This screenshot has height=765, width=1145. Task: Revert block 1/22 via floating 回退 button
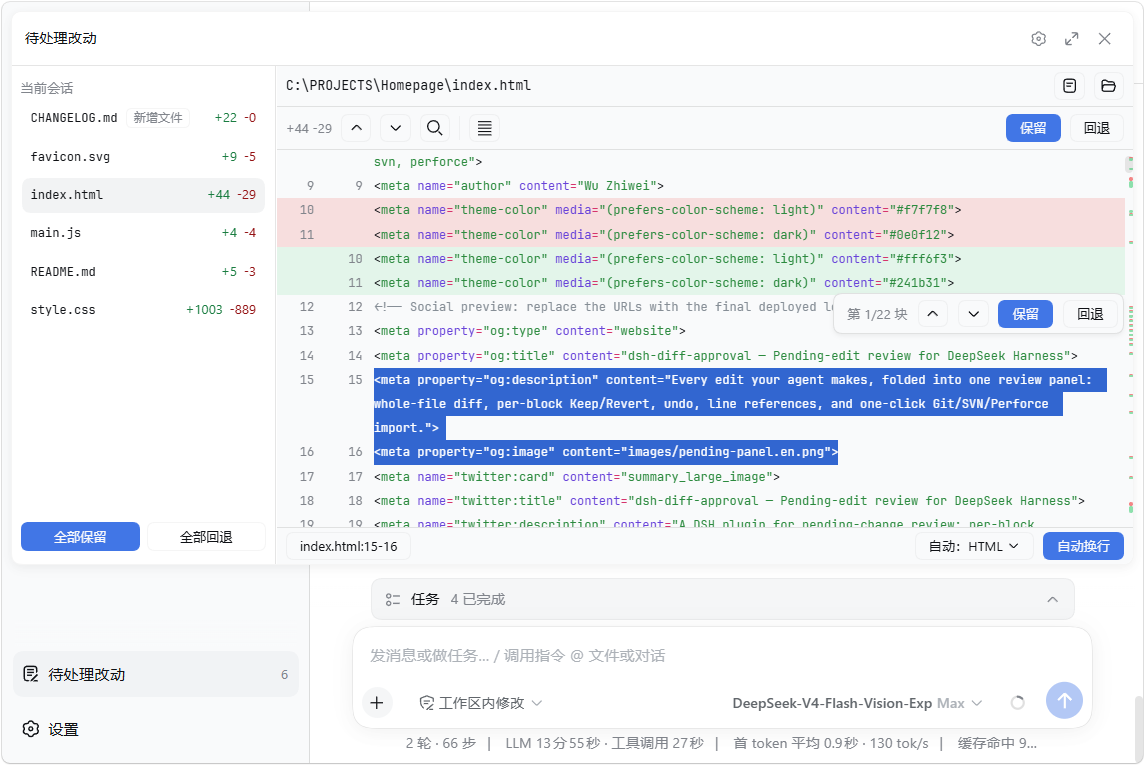[1090, 314]
